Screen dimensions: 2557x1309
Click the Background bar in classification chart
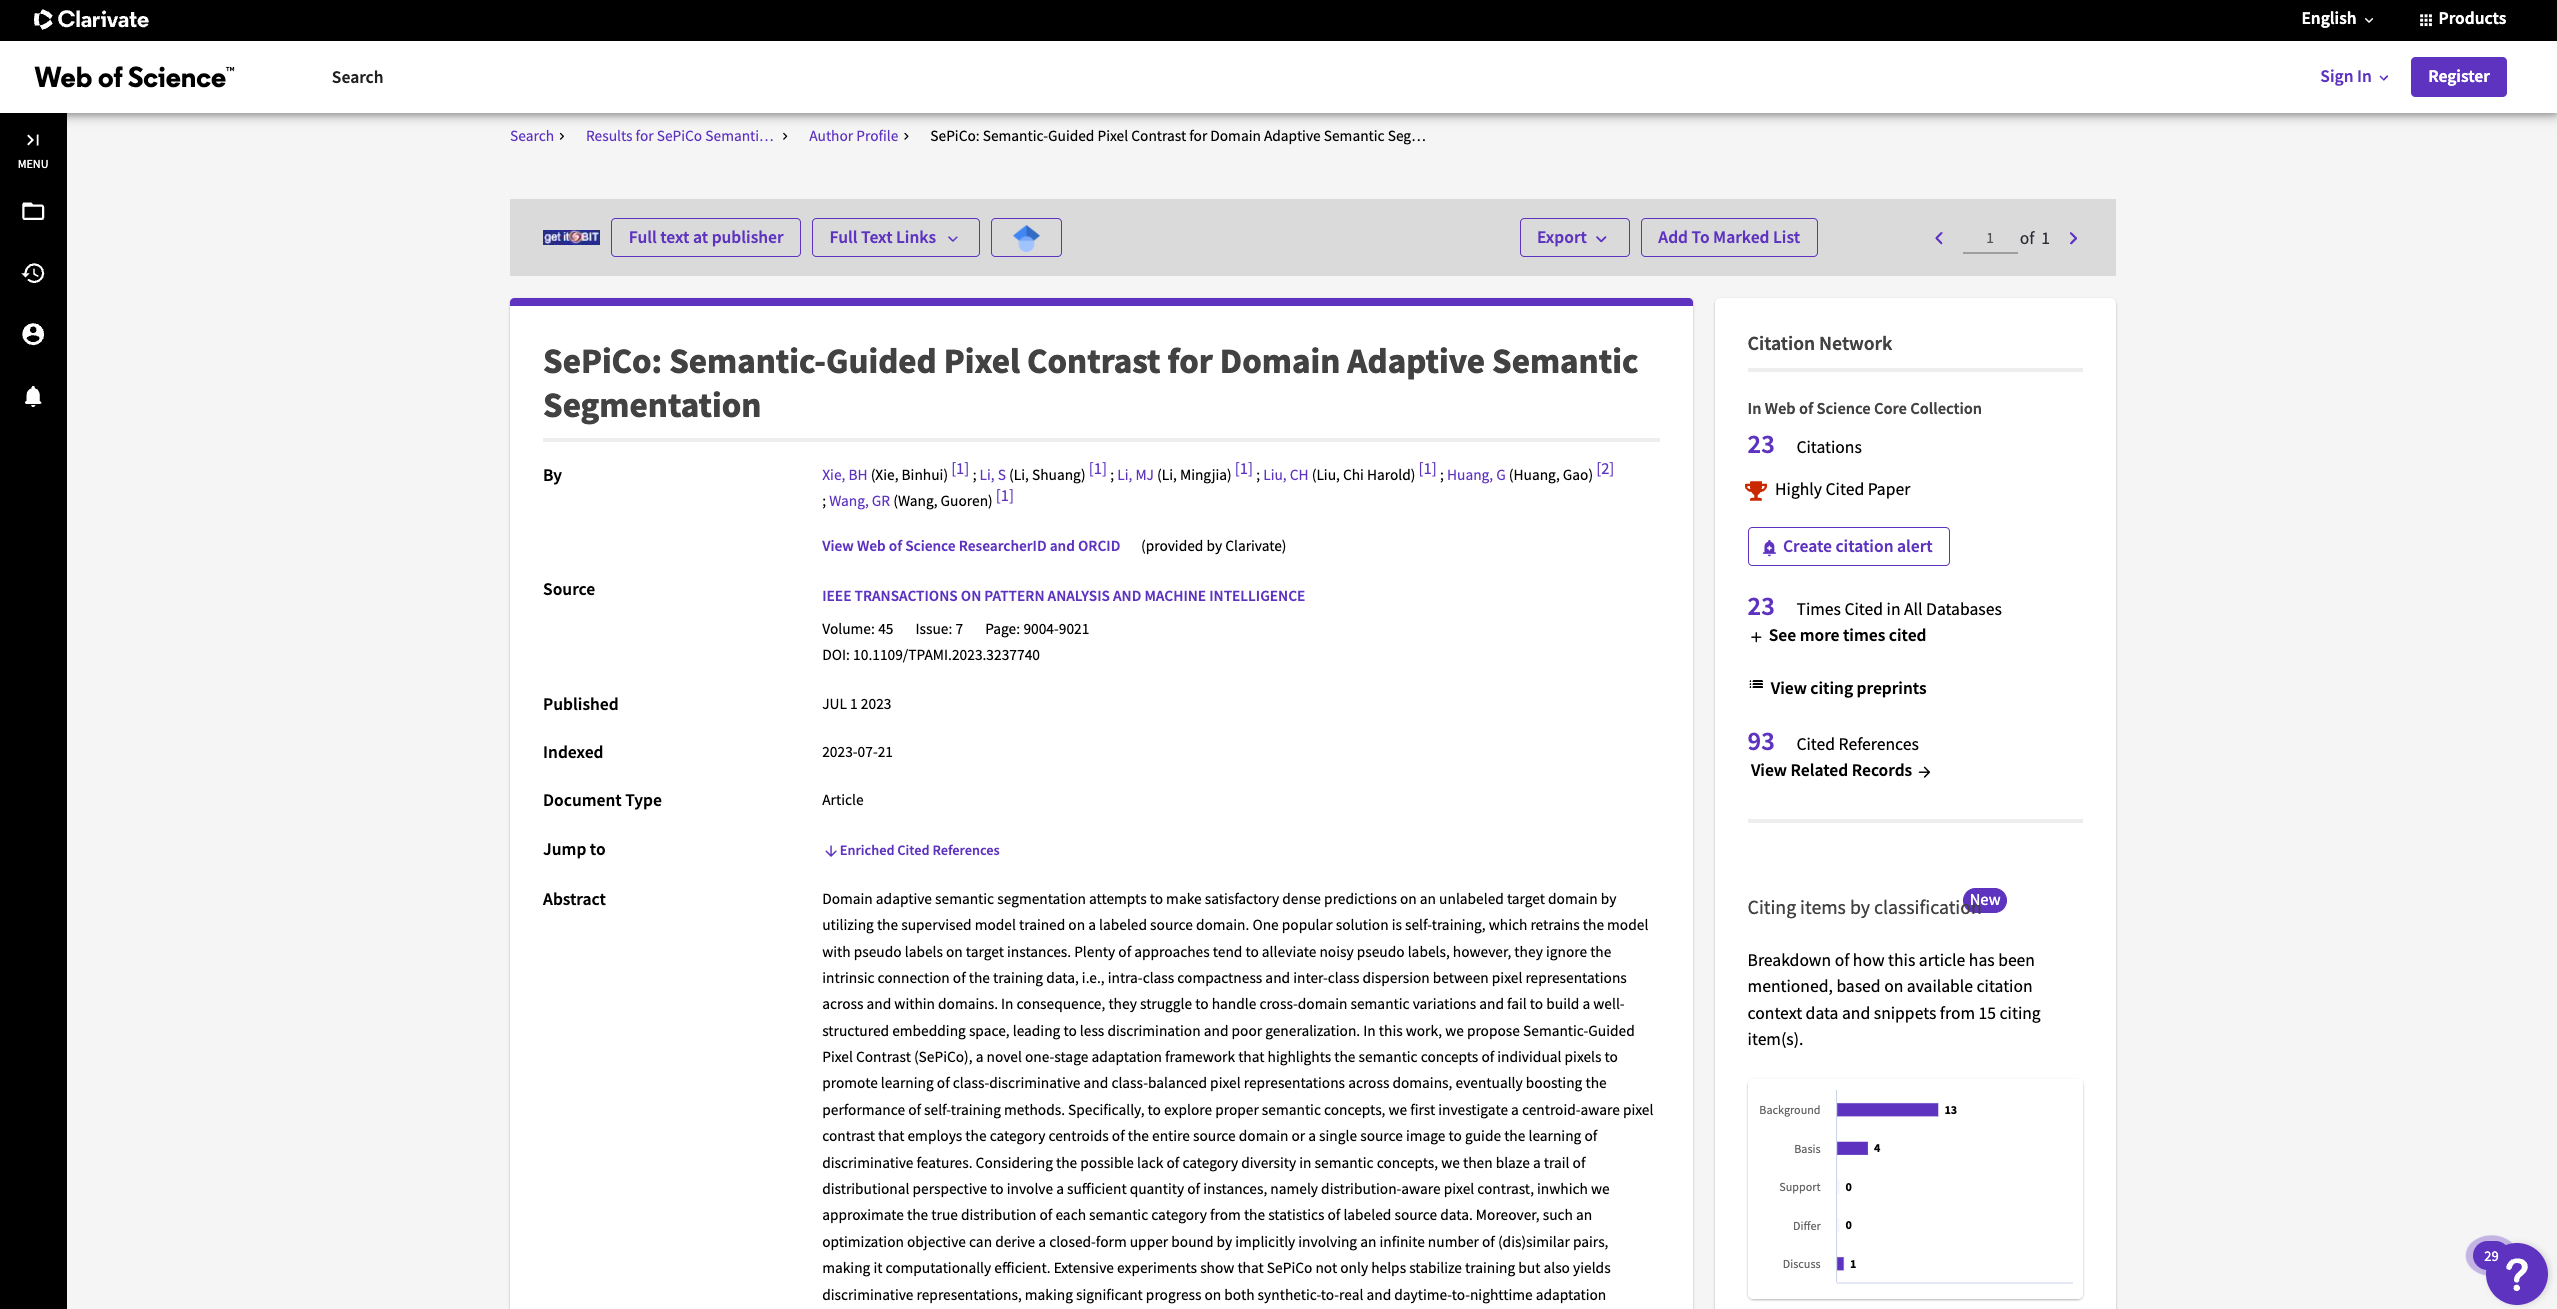click(x=1887, y=1110)
